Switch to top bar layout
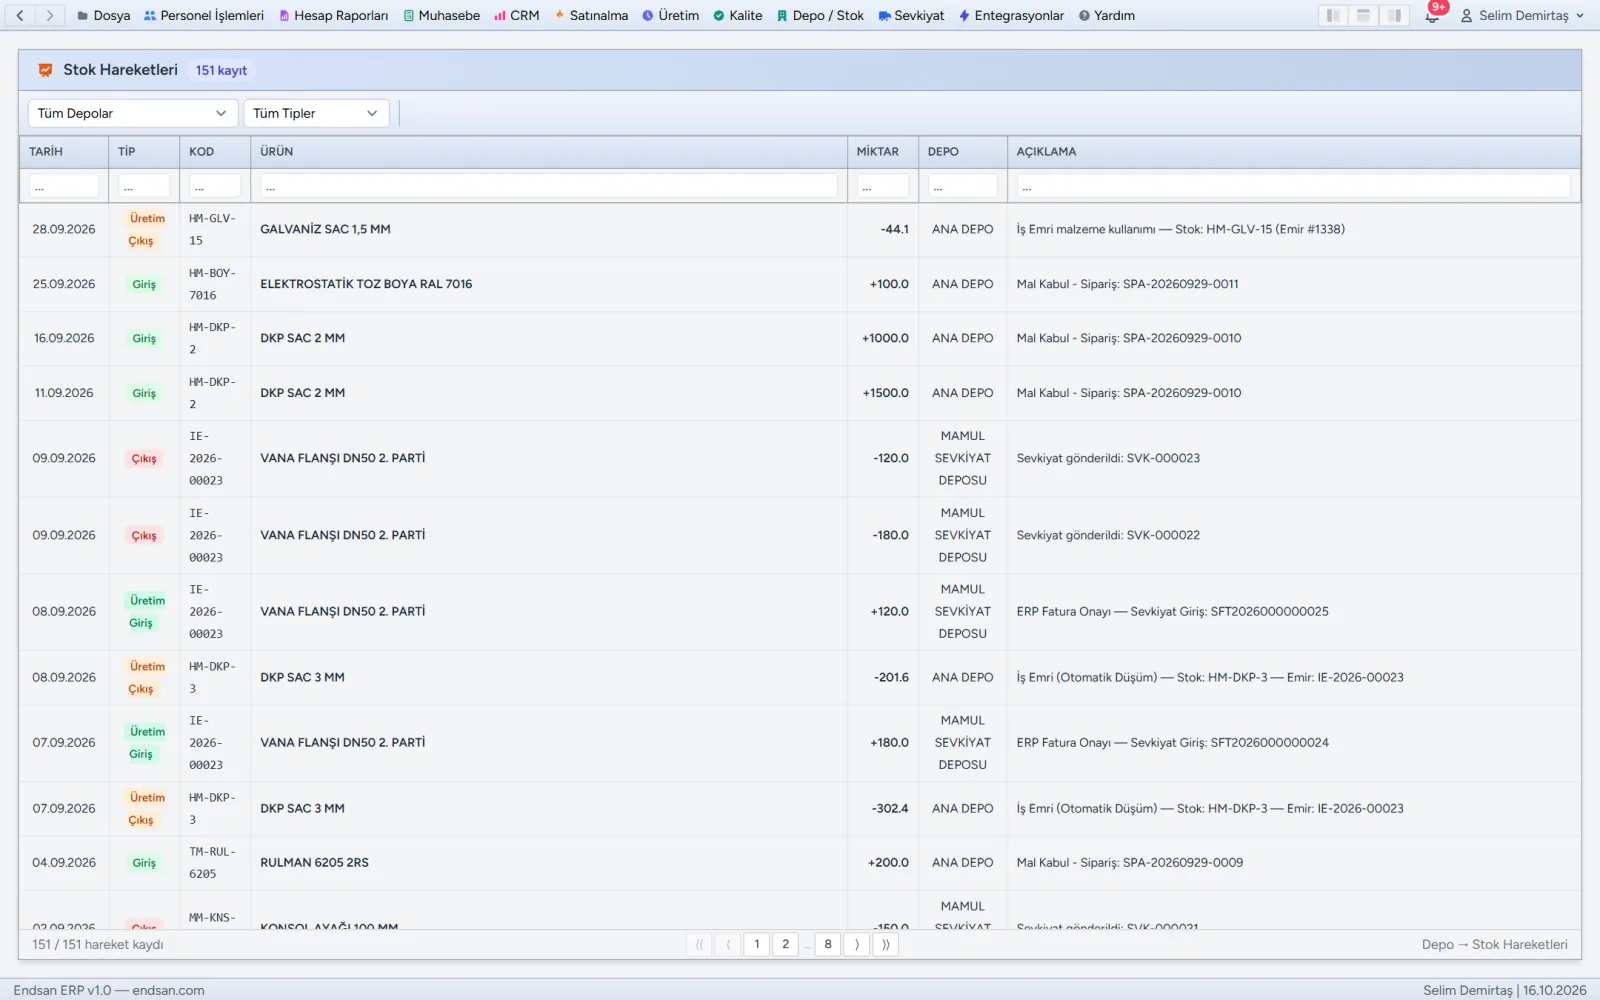Viewport: 1600px width, 1000px height. (1363, 15)
